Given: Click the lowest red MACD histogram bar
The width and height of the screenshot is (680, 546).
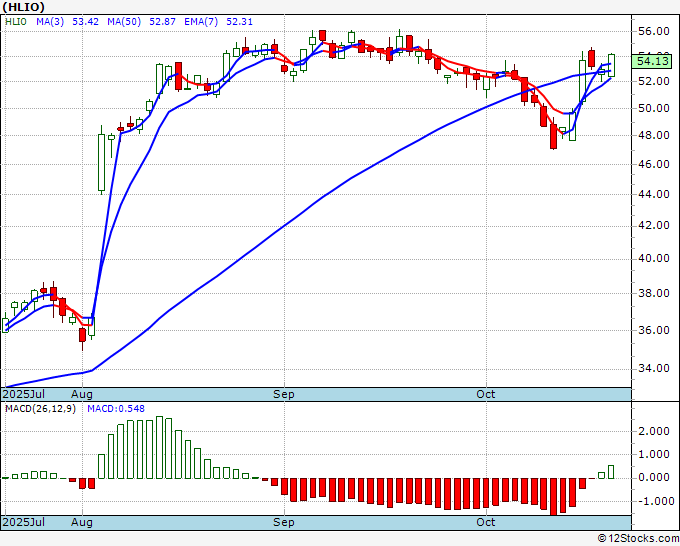Looking at the screenshot, I should (x=553, y=497).
